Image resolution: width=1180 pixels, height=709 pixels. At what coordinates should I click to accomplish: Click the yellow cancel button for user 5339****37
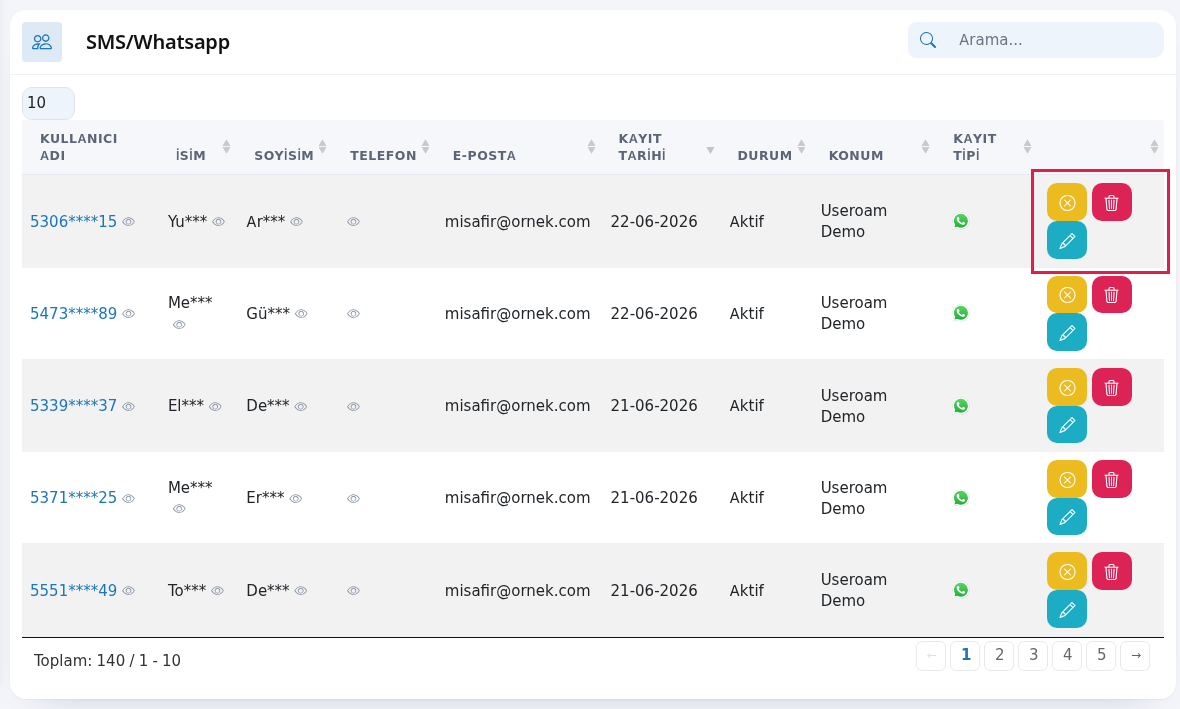[1066, 388]
